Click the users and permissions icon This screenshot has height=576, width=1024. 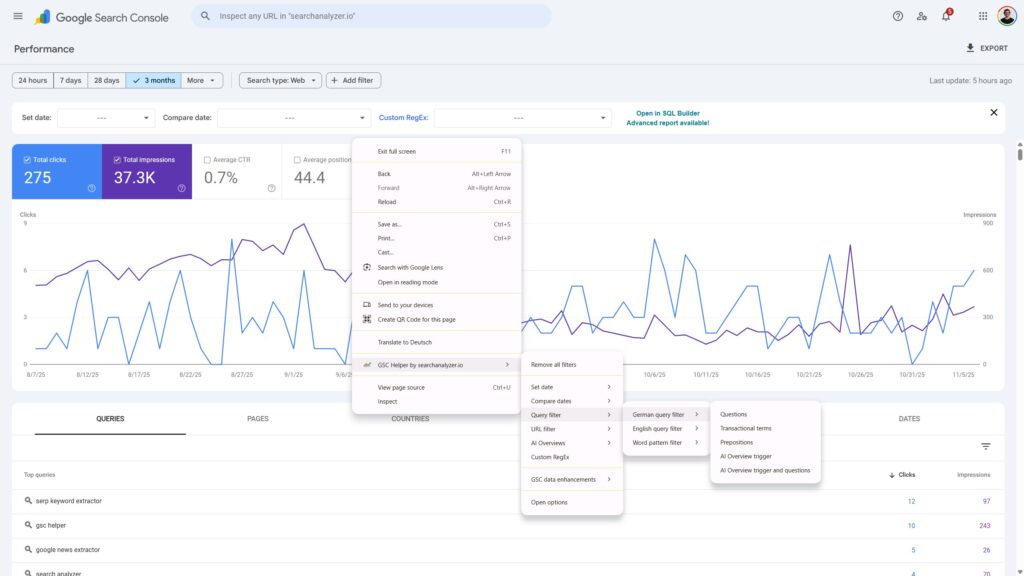click(922, 17)
